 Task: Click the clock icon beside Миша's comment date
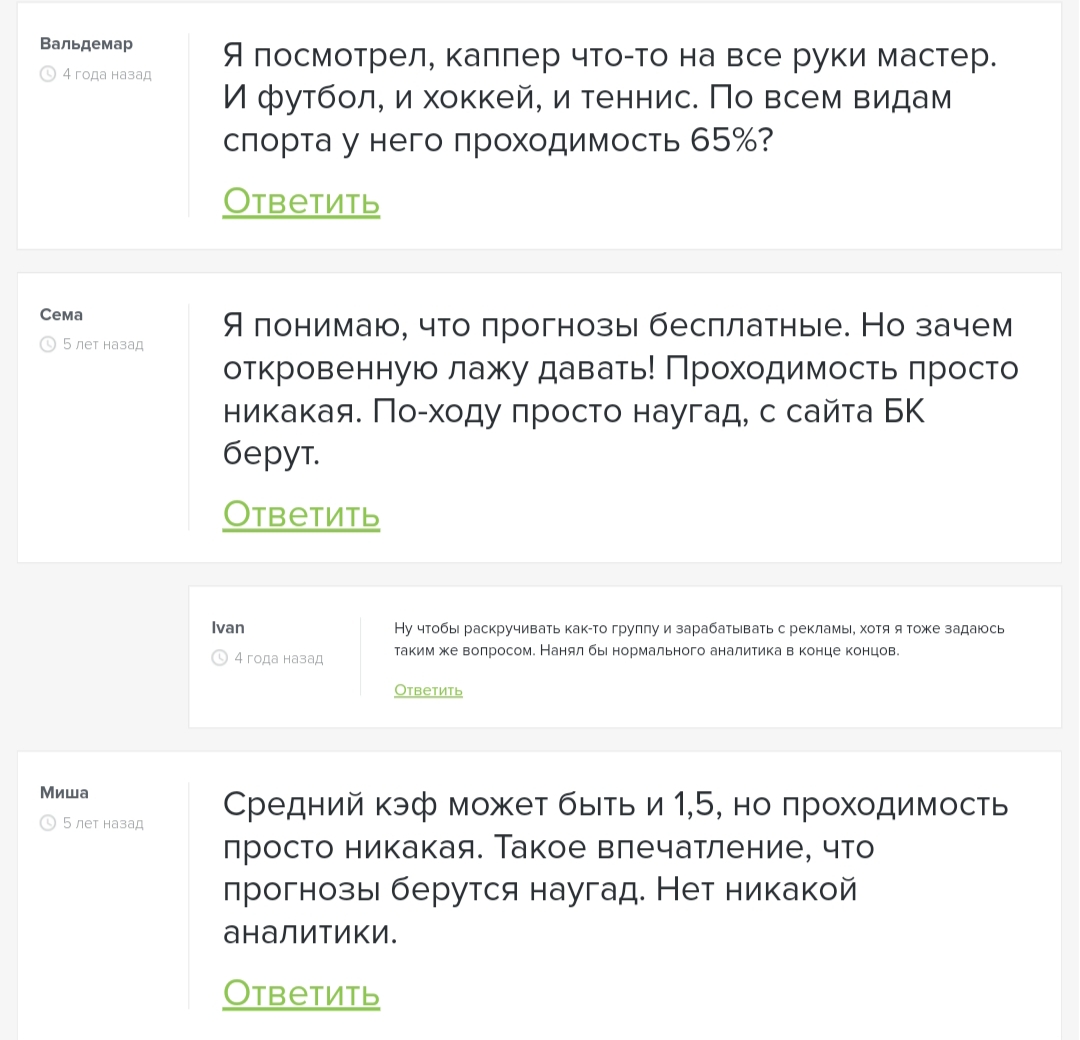click(x=47, y=823)
